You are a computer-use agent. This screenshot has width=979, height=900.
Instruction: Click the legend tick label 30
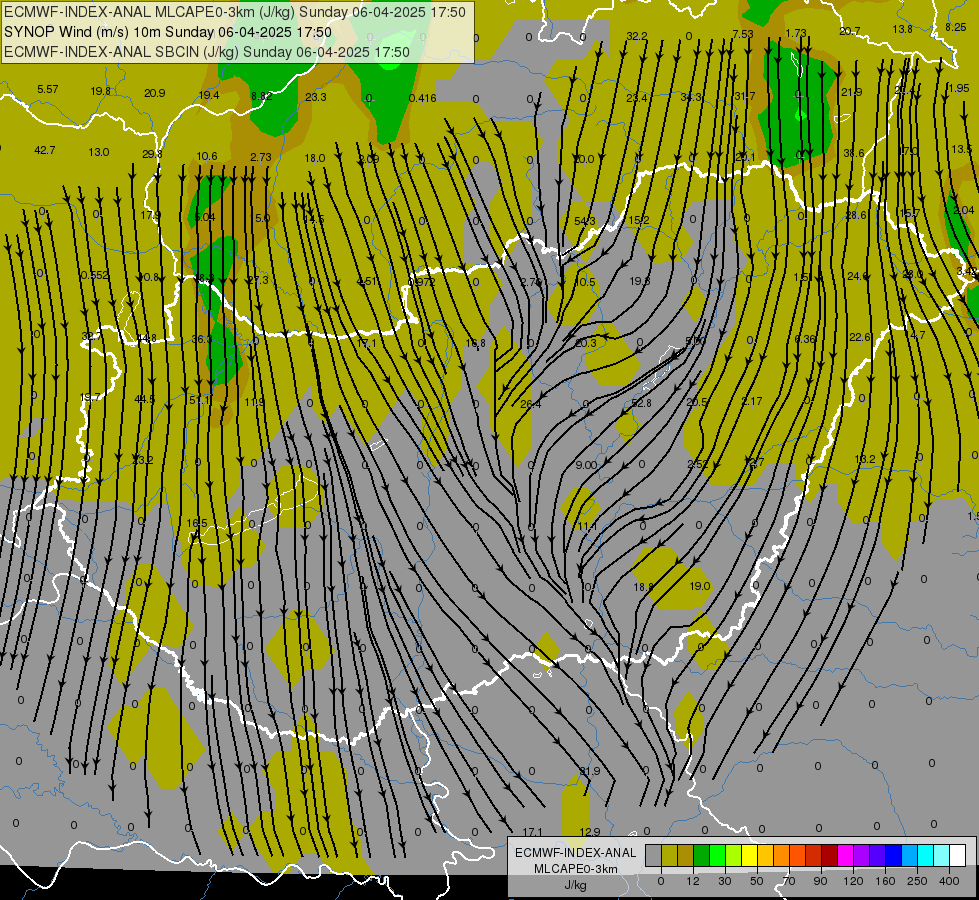click(724, 881)
